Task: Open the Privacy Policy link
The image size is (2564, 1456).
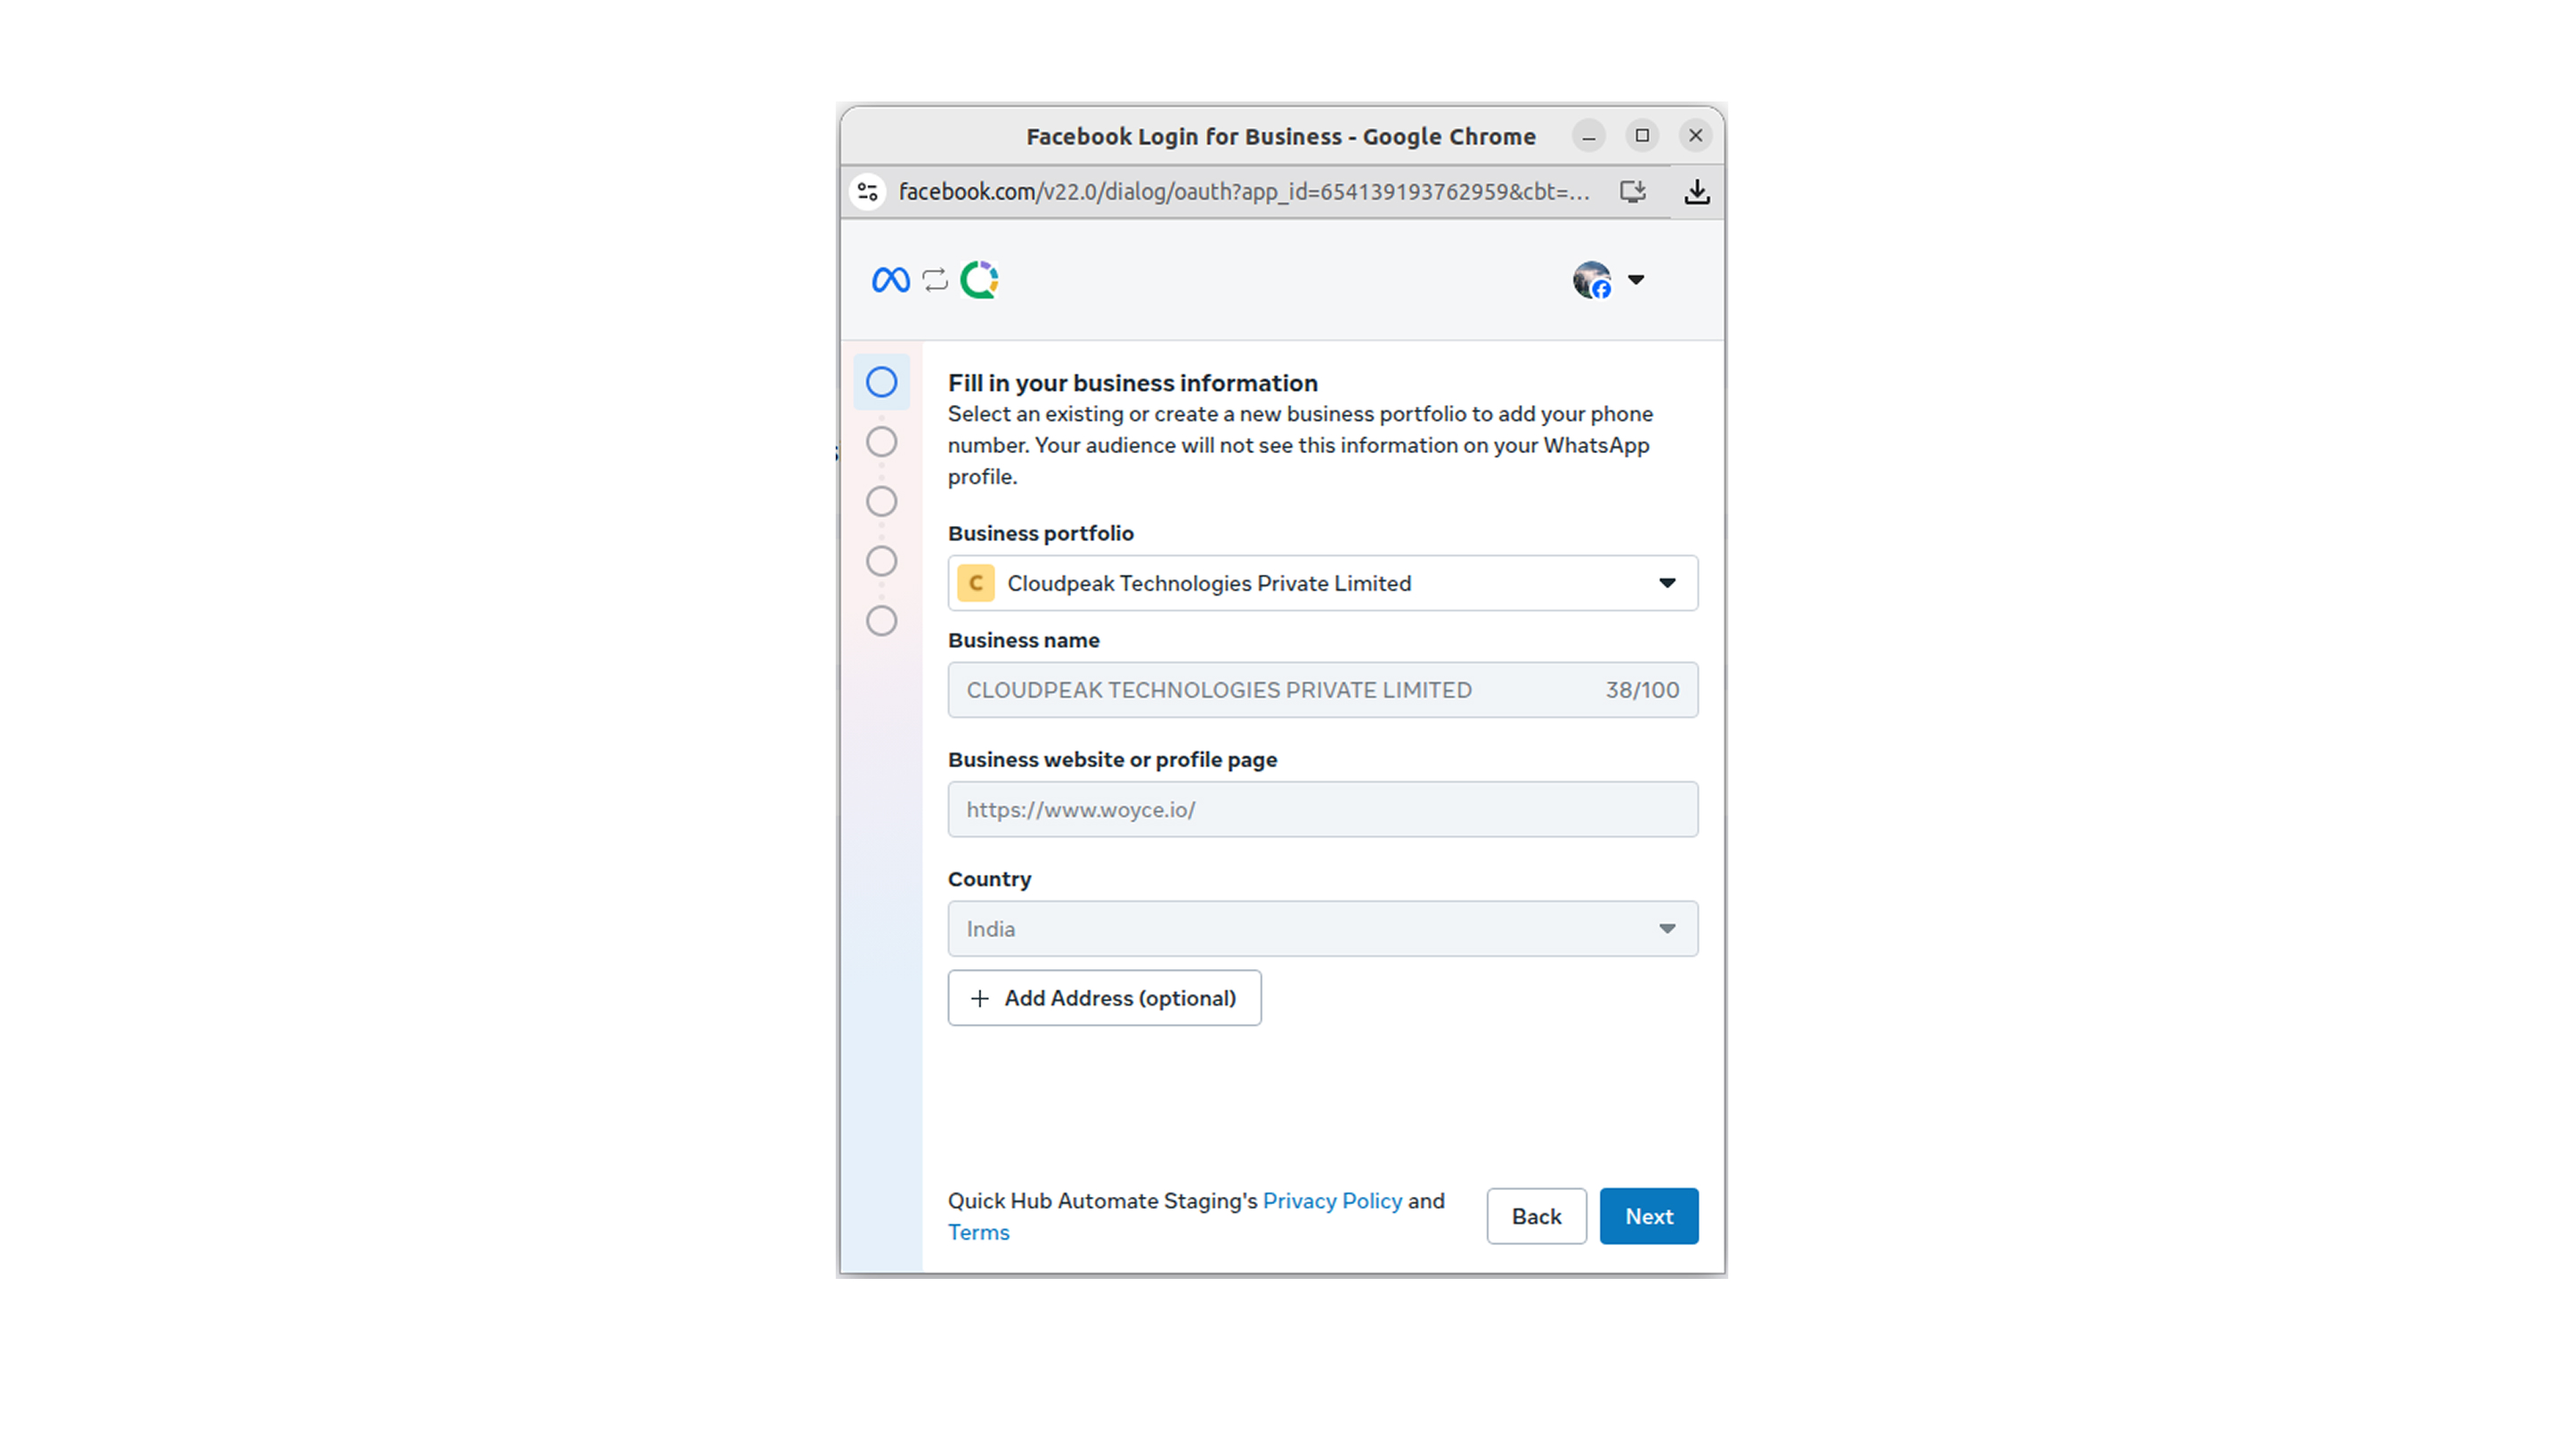Action: tap(1332, 1201)
